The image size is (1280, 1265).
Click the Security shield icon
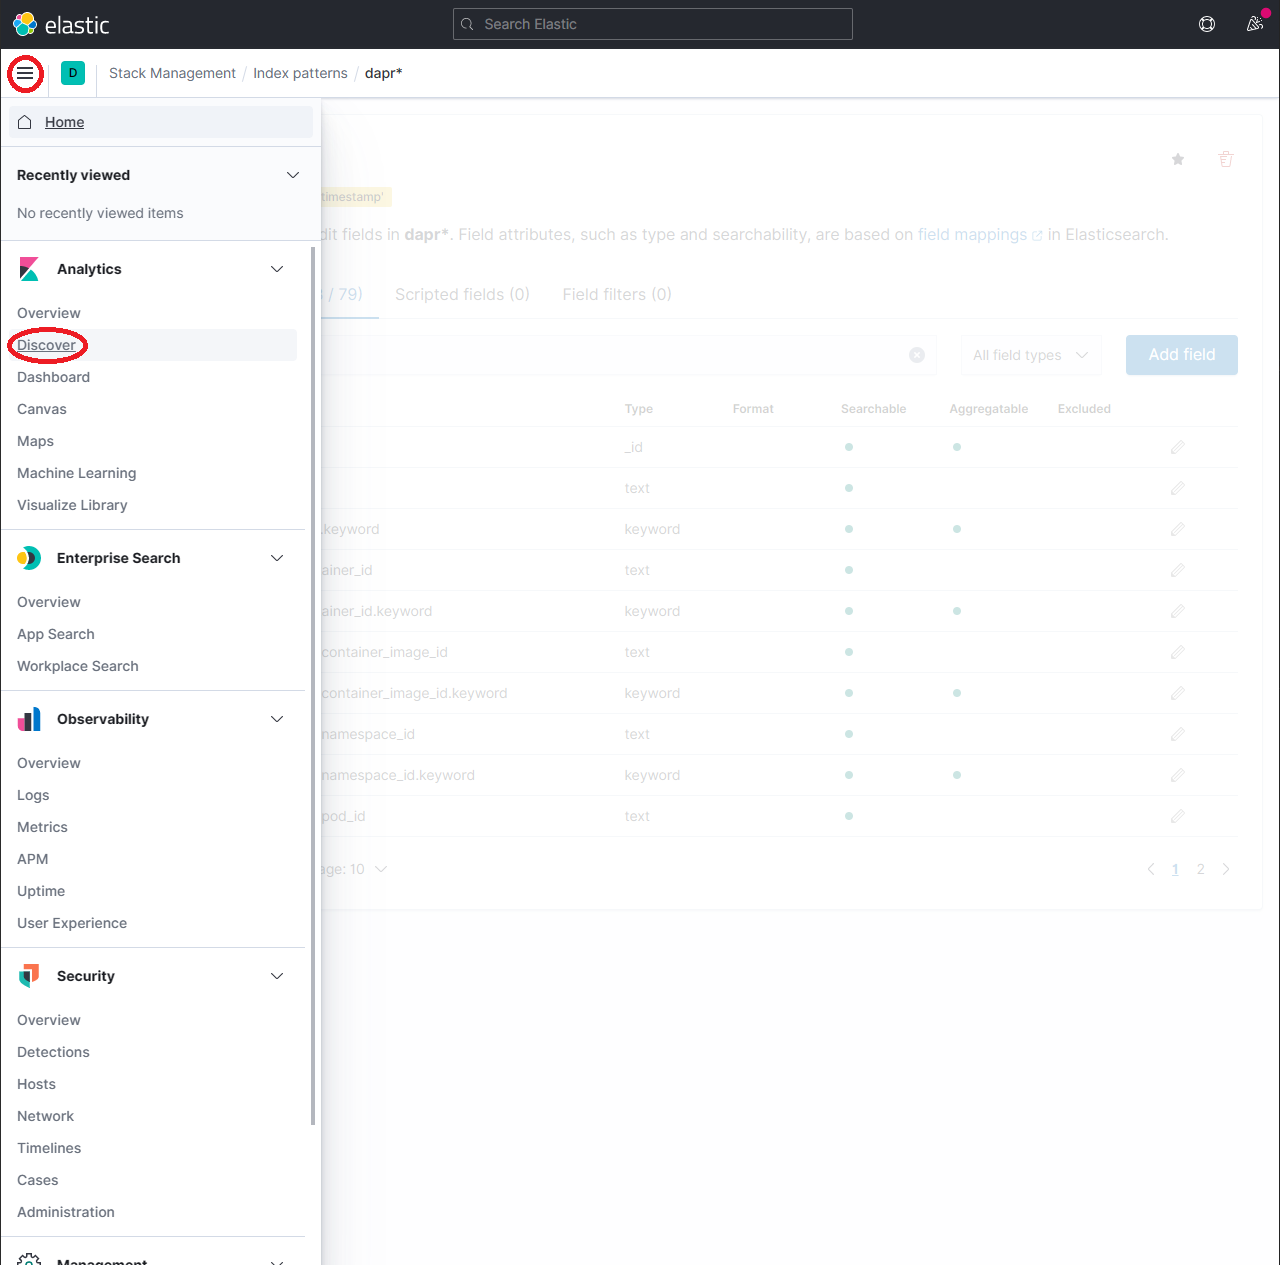click(x=29, y=975)
